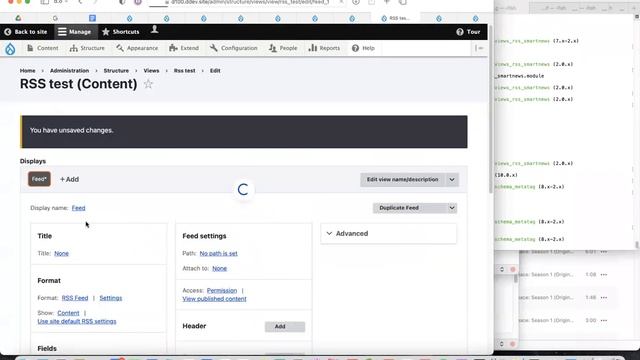The height and width of the screenshot is (360, 640).
Task: Open more options for the 1:48 track row
Action: [x=604, y=298]
